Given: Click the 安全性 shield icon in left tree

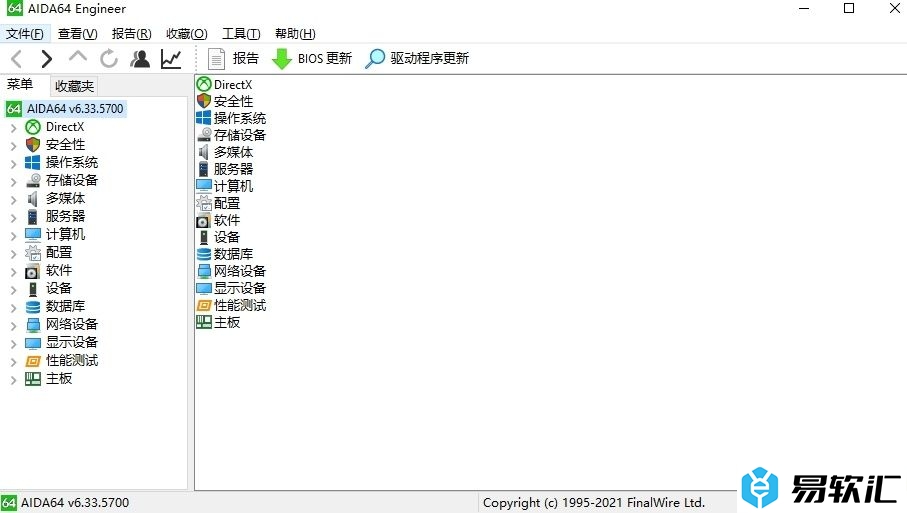Looking at the screenshot, I should (33, 145).
